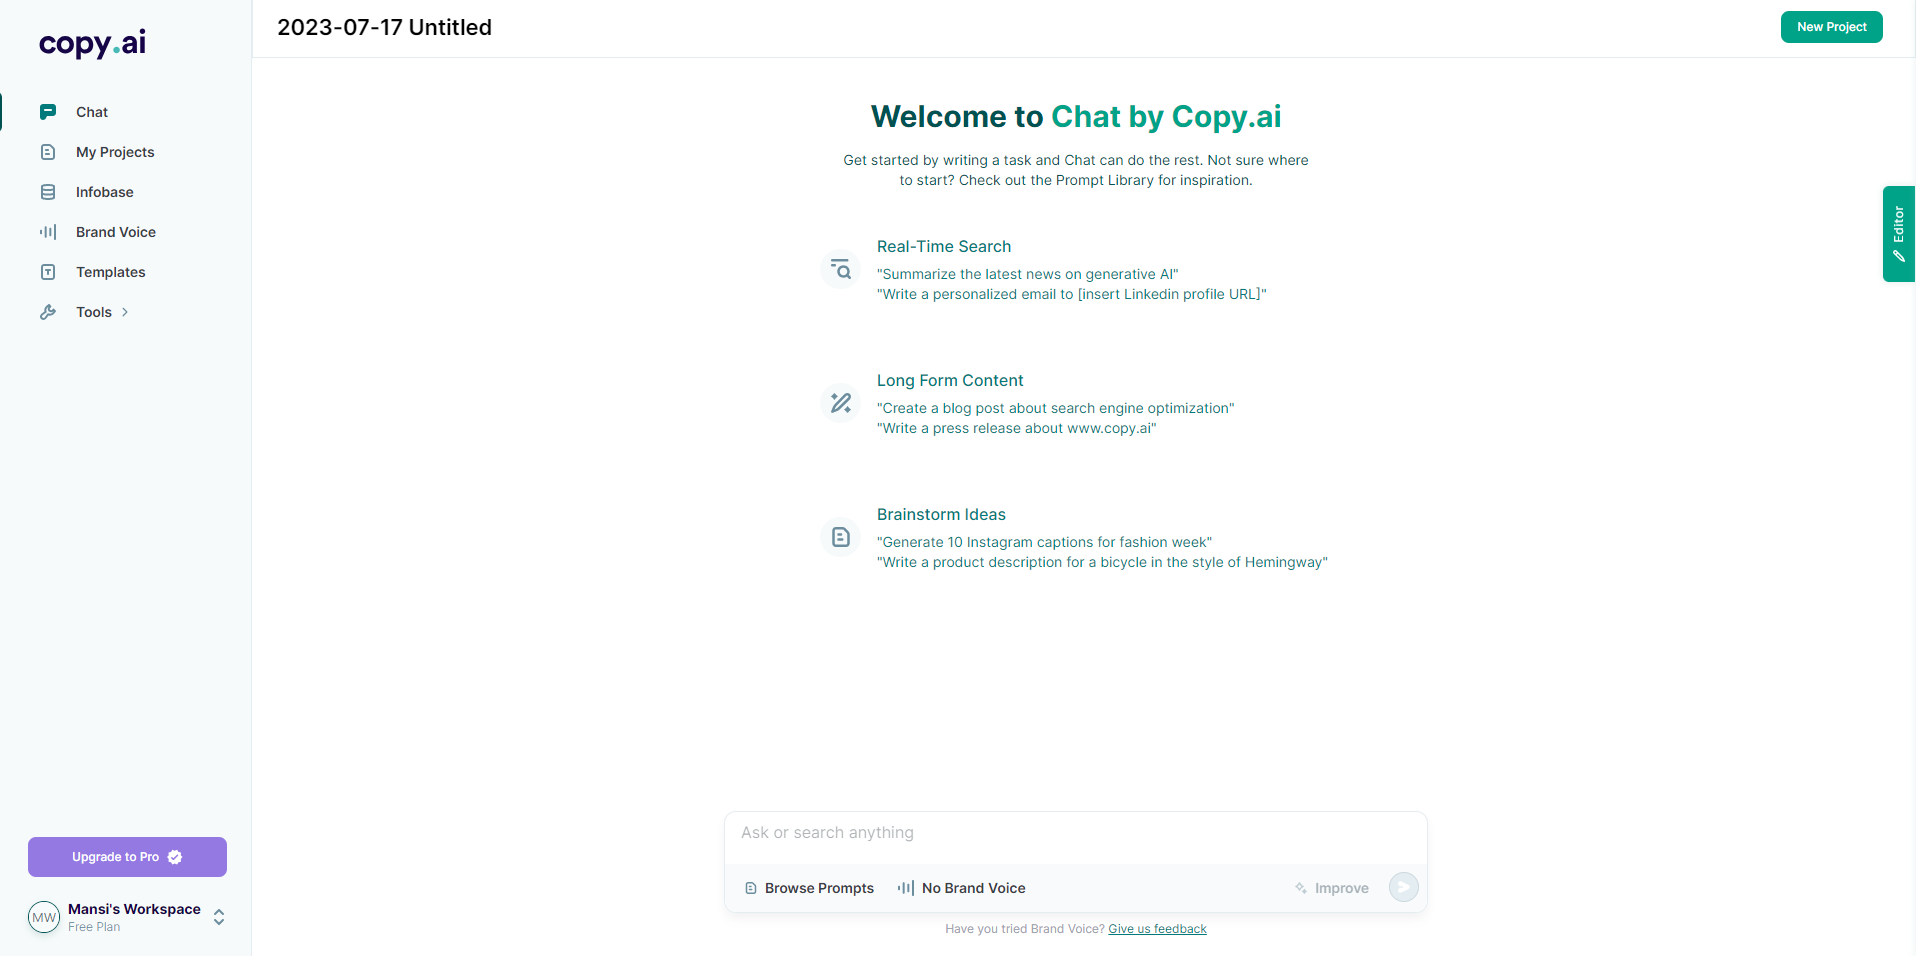Click the Brand Voice waveform sidebar icon
Screen dimensions: 1916x956
click(48, 232)
